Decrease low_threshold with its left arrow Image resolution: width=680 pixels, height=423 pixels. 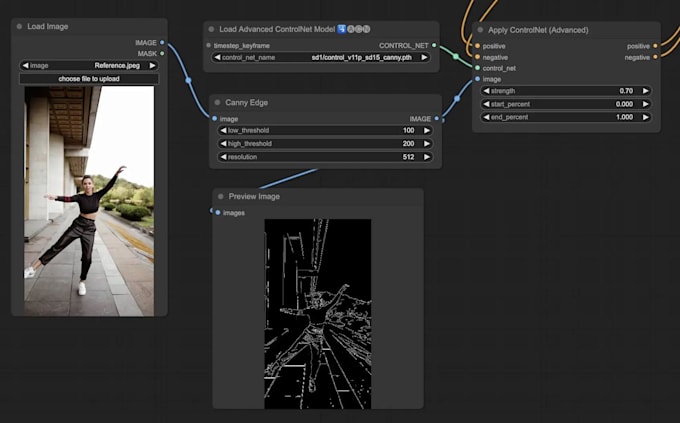[x=223, y=130]
